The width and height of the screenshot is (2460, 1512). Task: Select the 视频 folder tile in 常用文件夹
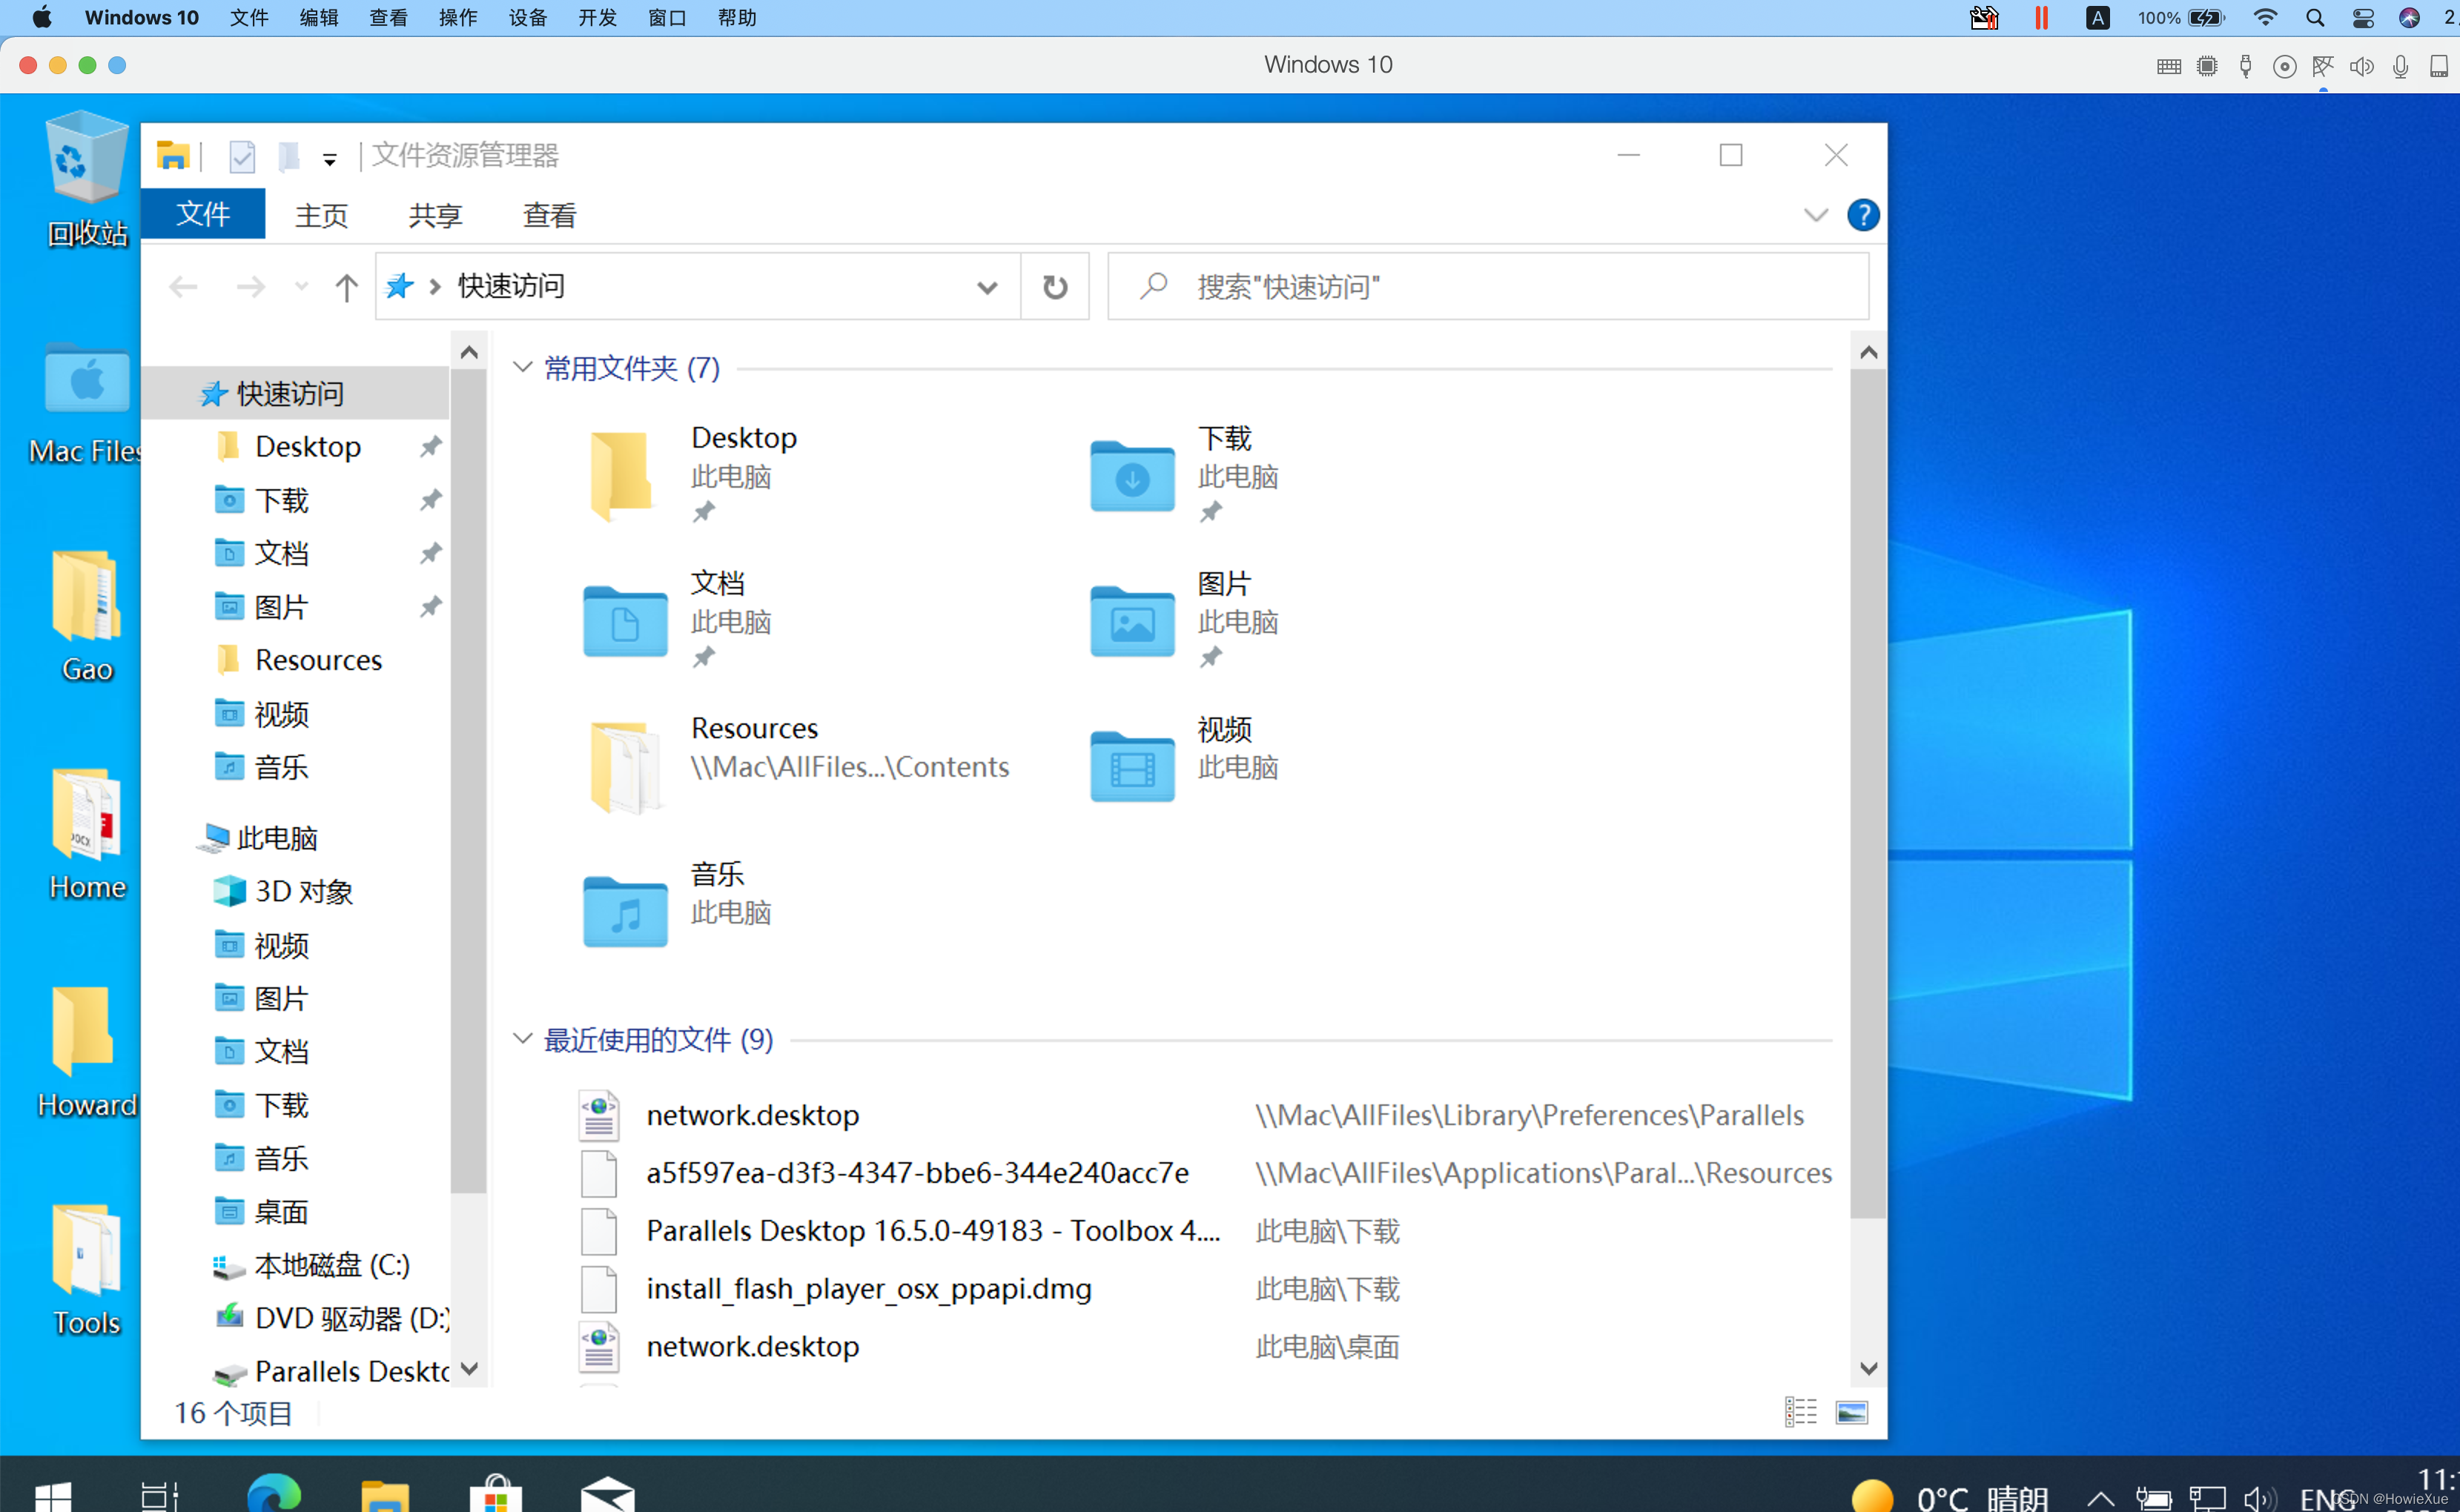[x=1185, y=765]
